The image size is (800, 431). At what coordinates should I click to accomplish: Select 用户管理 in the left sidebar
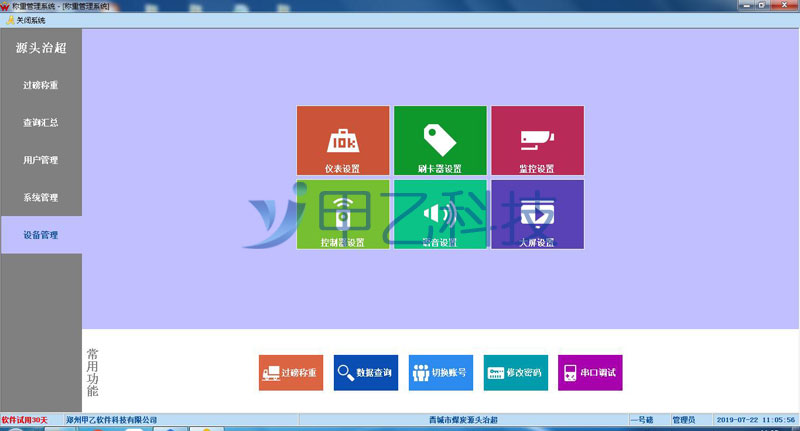point(41,160)
